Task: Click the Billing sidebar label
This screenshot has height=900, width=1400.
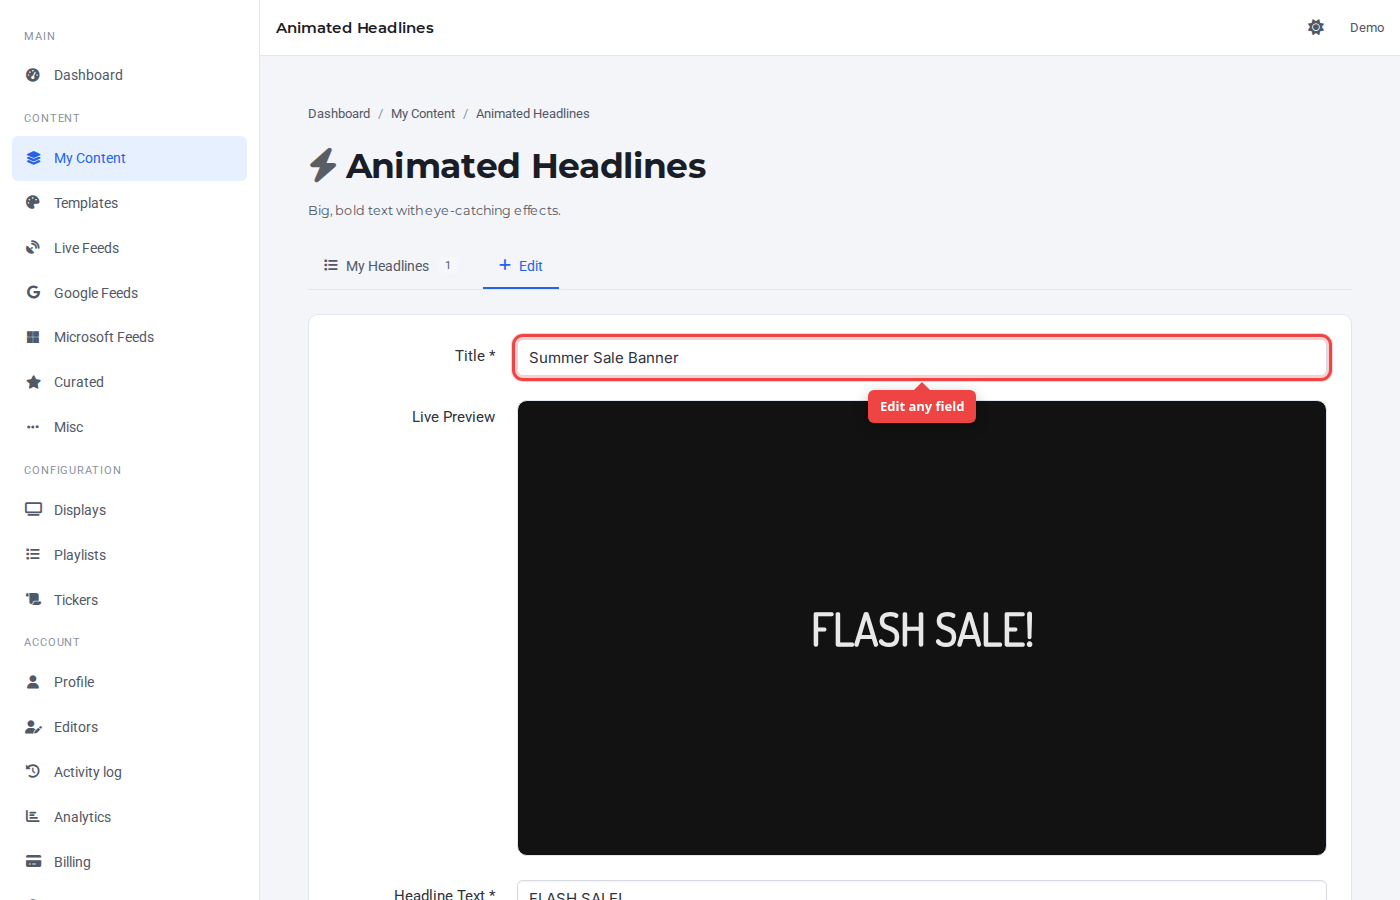Action: pyautogui.click(x=72, y=862)
